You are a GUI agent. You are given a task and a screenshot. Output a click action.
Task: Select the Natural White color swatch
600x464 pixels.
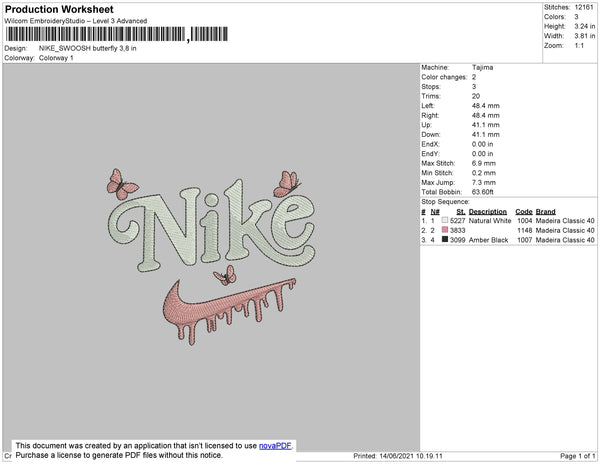point(445,220)
